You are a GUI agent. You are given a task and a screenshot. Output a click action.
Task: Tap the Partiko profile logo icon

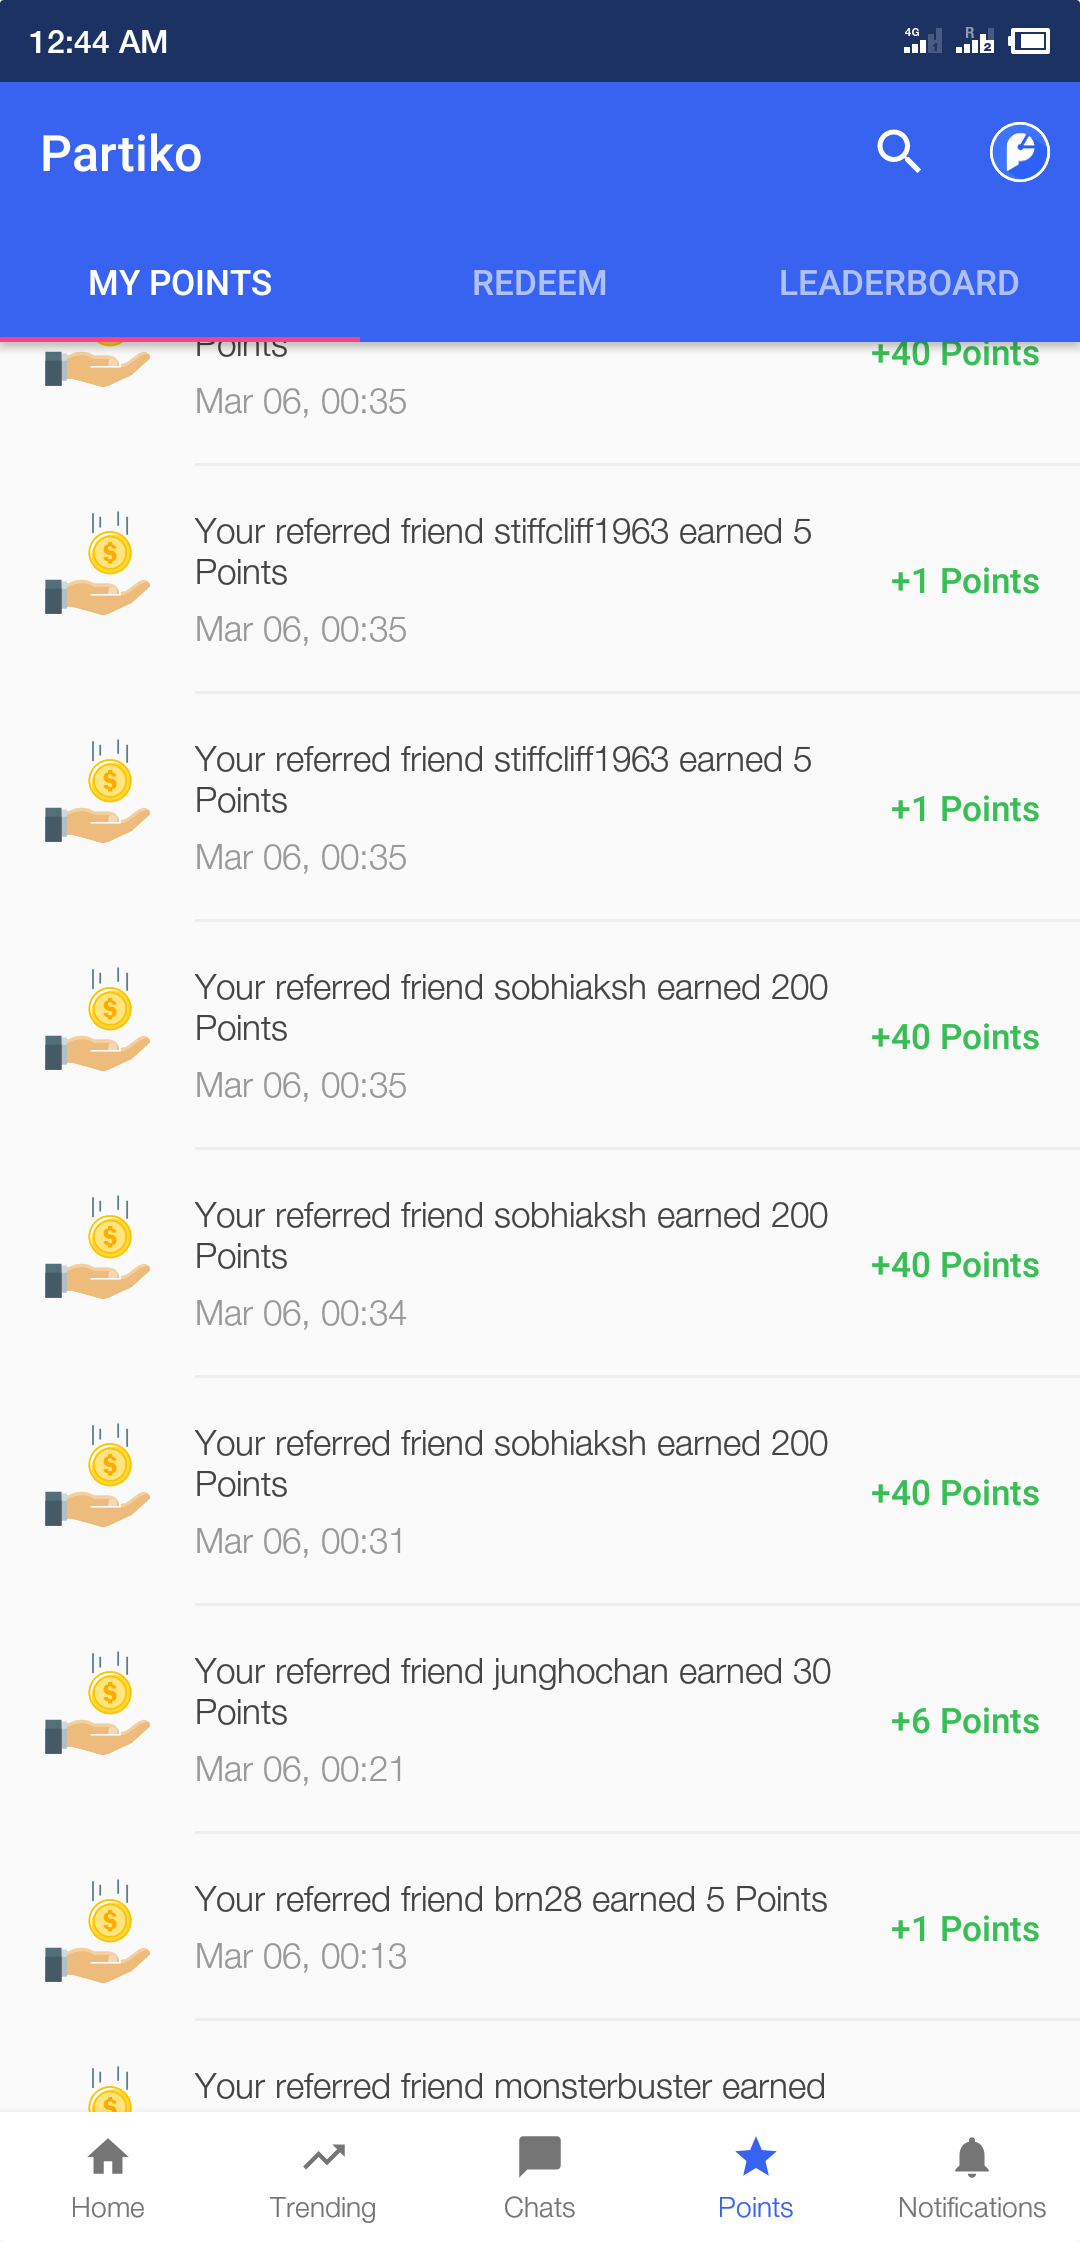point(1019,152)
